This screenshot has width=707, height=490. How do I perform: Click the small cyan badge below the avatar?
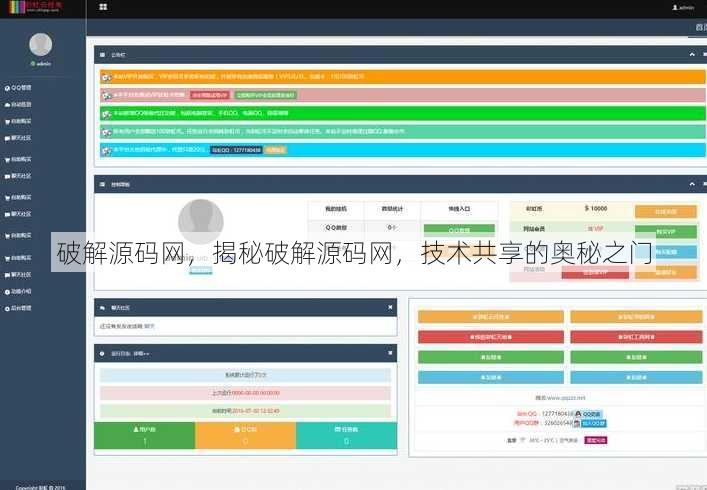tap(201, 270)
